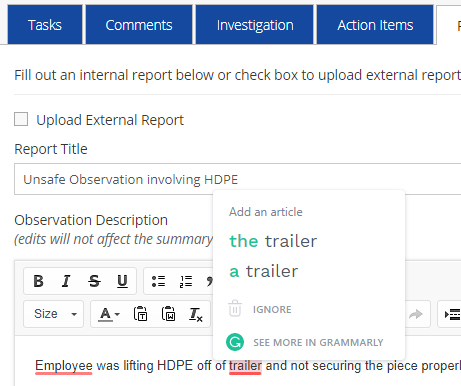Click the increase indent icon

(x=452, y=314)
